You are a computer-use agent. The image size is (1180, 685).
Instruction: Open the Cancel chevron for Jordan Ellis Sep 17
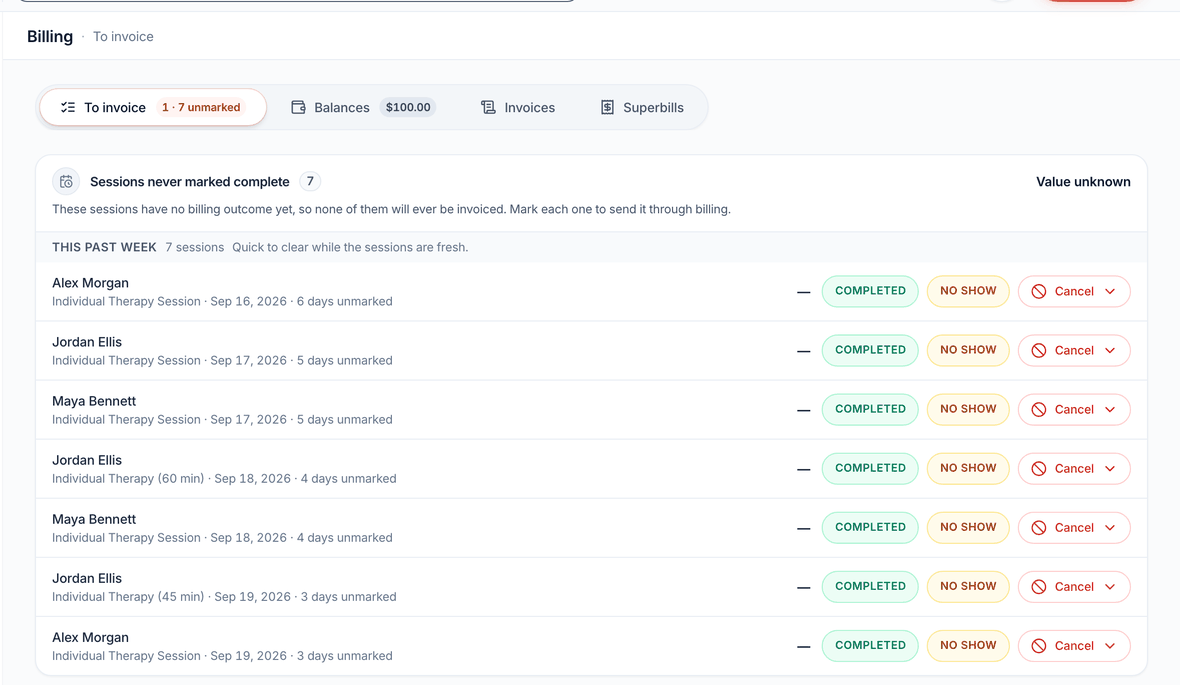tap(1110, 351)
